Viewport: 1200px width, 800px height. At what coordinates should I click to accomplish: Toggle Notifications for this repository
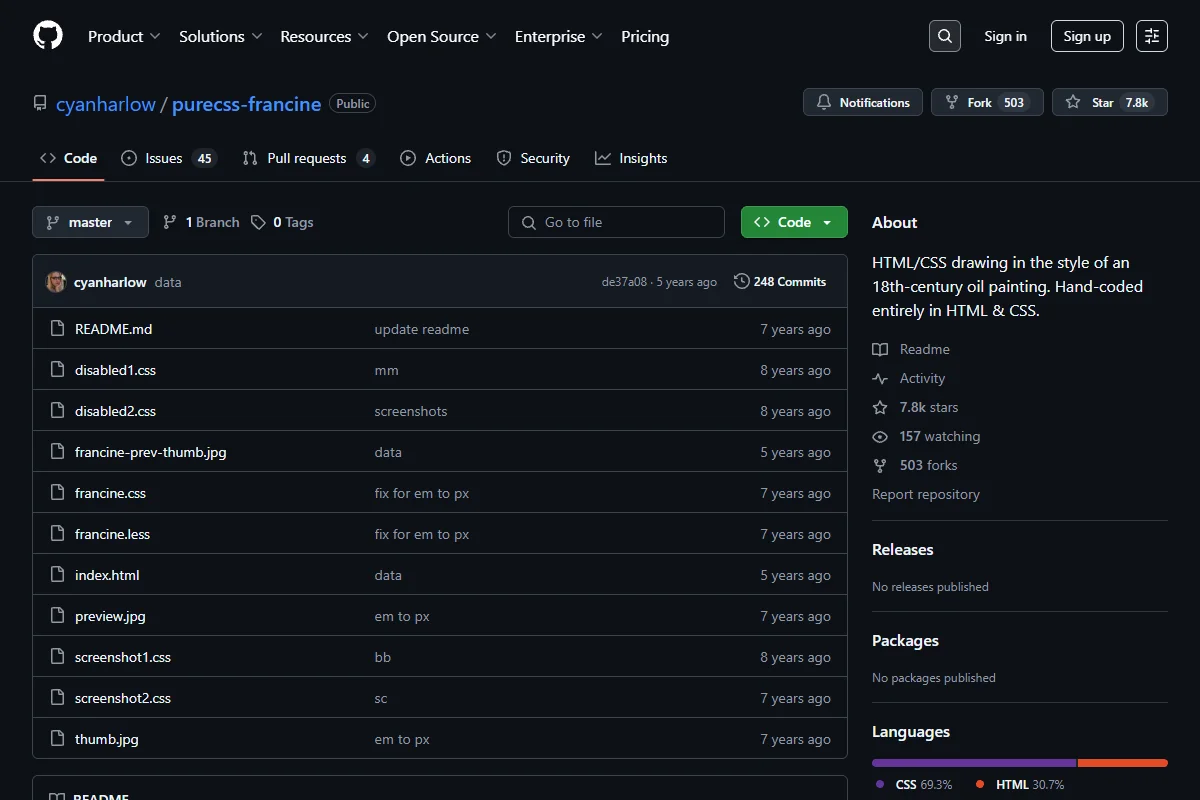point(863,102)
